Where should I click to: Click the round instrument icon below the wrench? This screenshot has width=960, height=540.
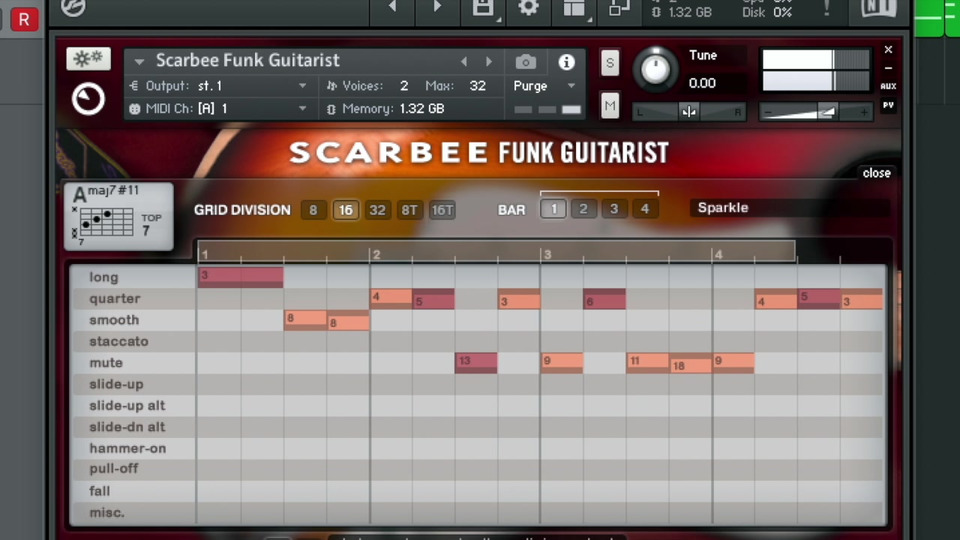(88, 99)
